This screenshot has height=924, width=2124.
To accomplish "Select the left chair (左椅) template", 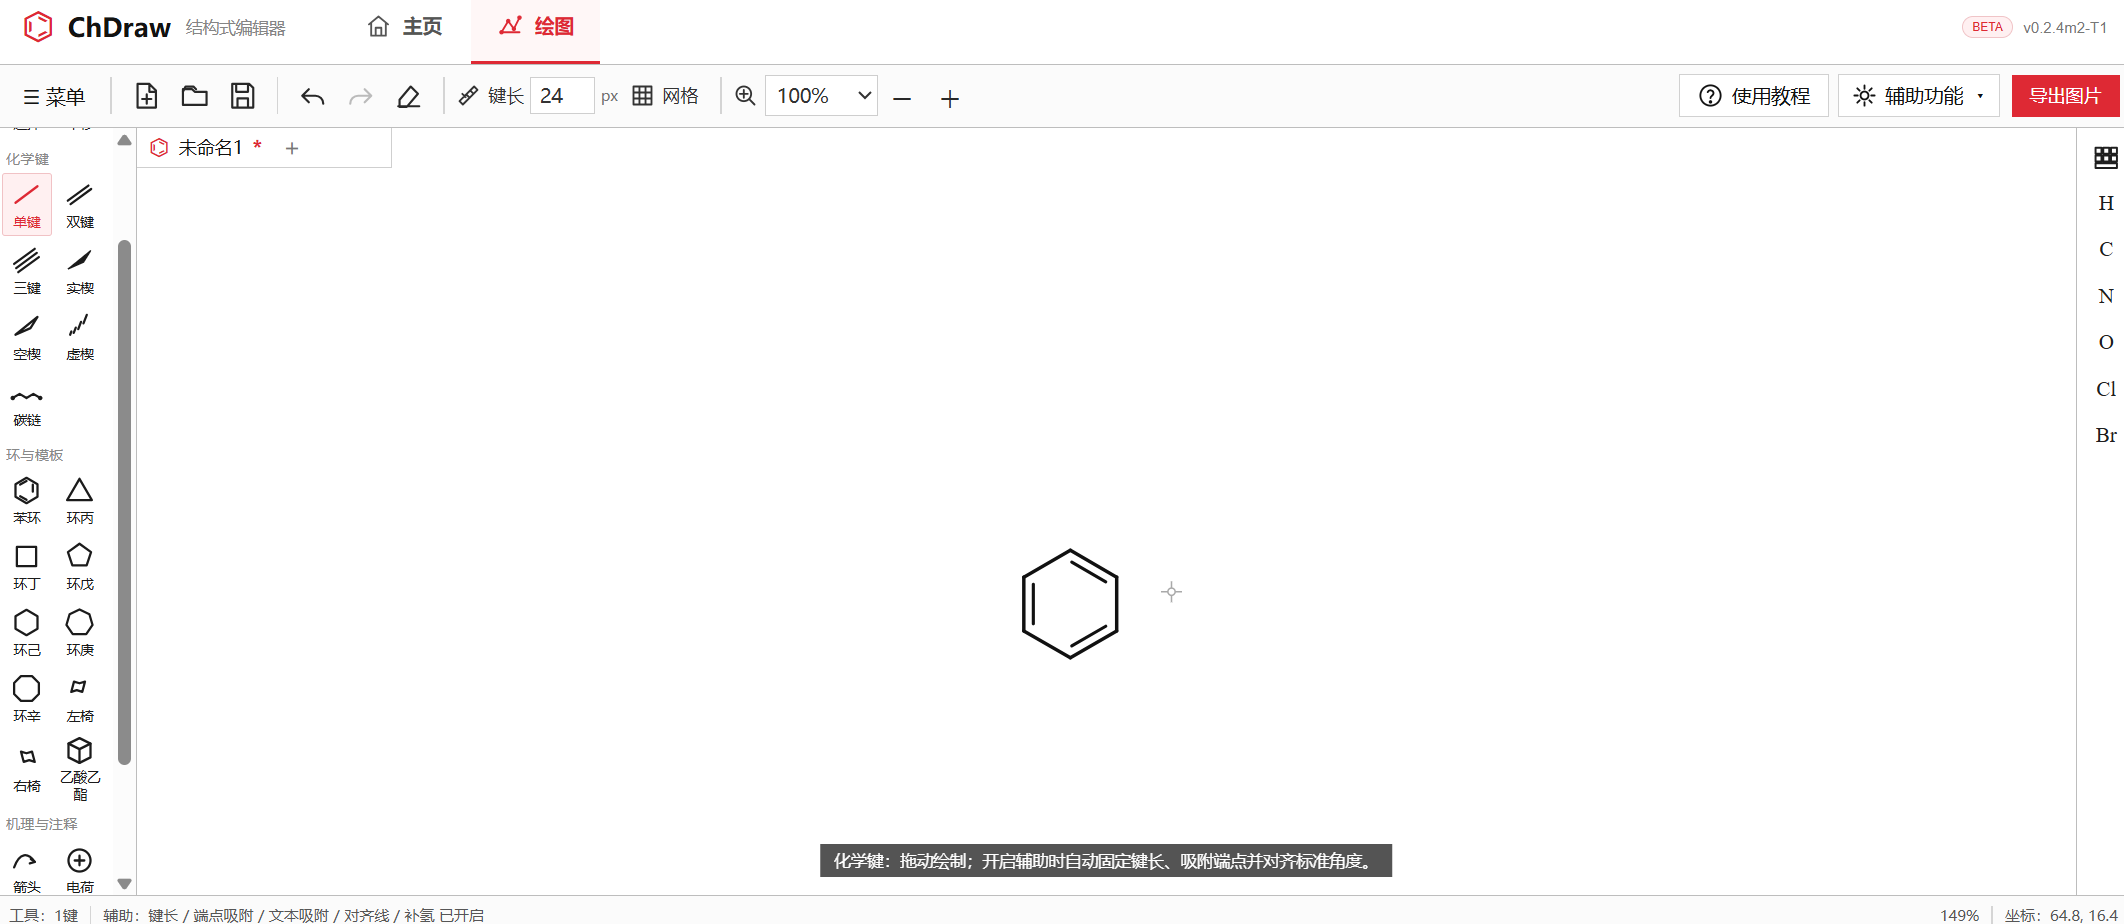I will (80, 699).
